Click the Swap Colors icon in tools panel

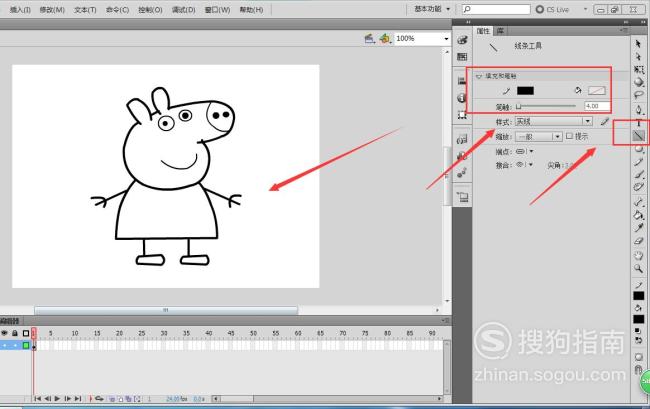[x=638, y=340]
